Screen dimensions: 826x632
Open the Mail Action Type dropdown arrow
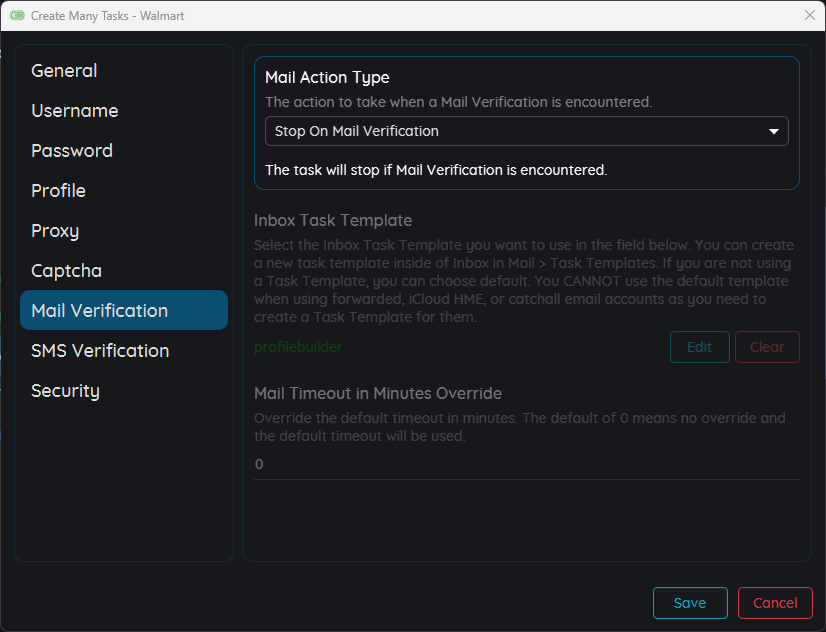[x=773, y=131]
